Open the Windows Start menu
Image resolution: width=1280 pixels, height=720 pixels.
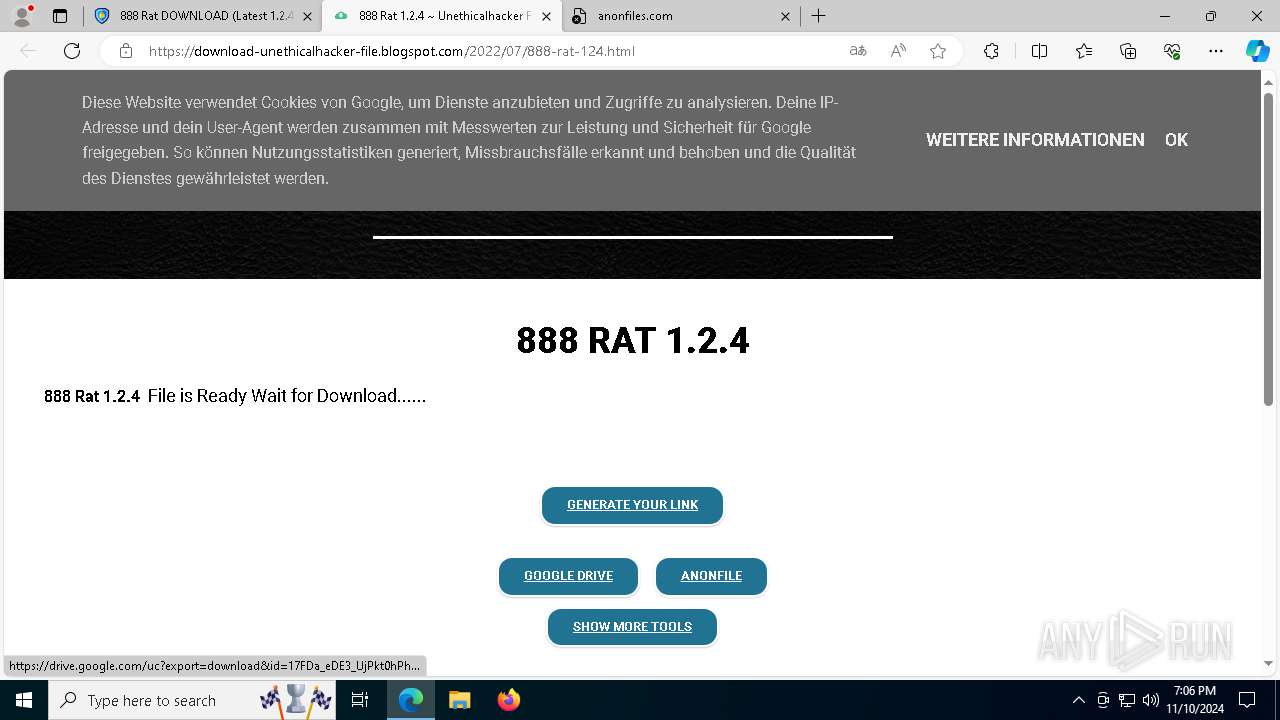[x=24, y=700]
